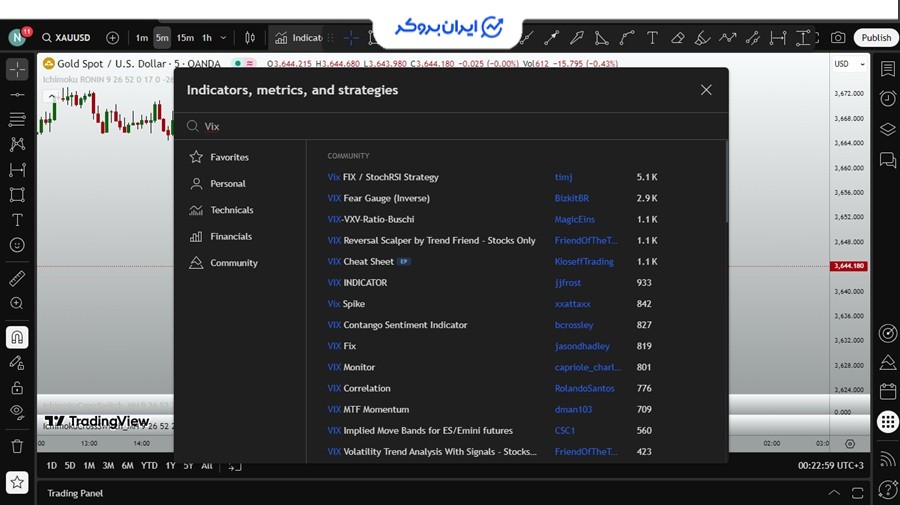The image size is (900, 505).
Task: Select the YTD date range
Action: [149, 465]
